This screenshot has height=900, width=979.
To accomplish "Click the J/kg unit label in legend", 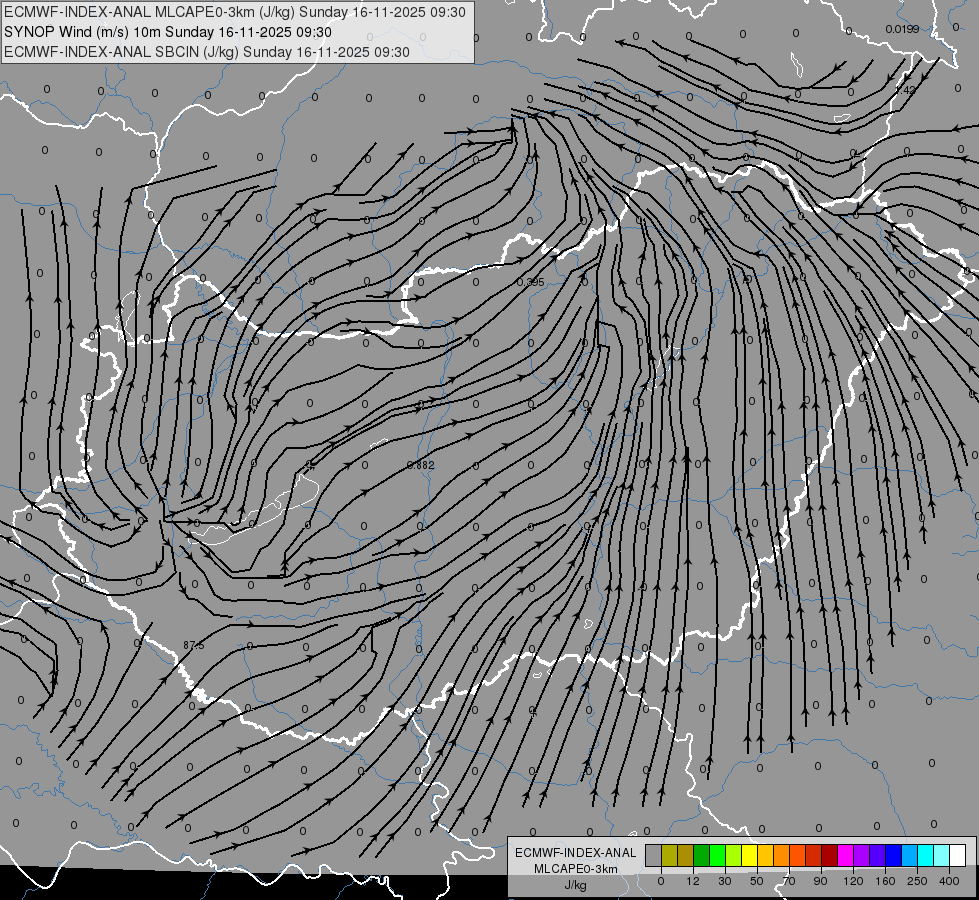I will (x=575, y=885).
